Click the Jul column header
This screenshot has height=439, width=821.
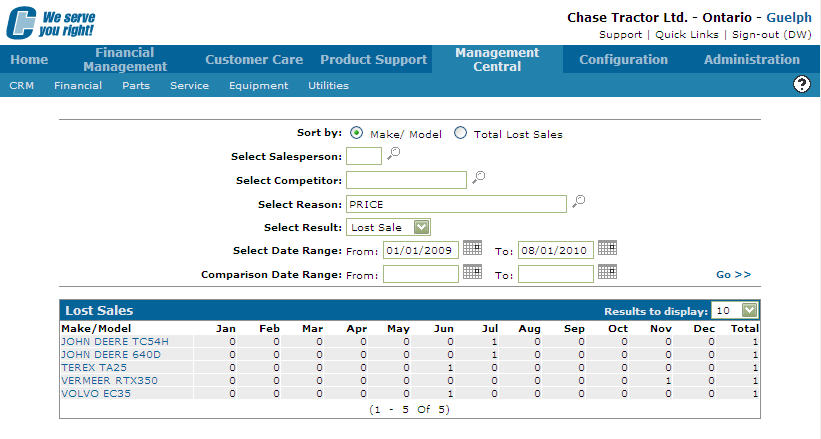[490, 328]
